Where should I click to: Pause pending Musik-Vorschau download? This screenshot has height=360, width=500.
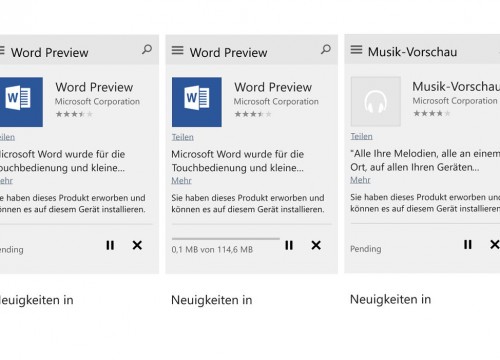tap(468, 245)
